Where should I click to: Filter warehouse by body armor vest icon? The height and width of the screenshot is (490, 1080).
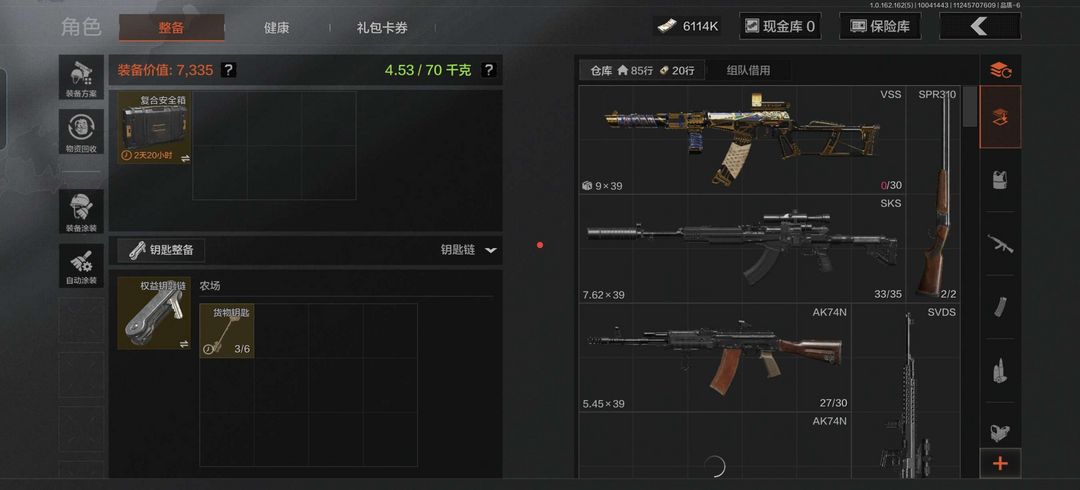1000,180
